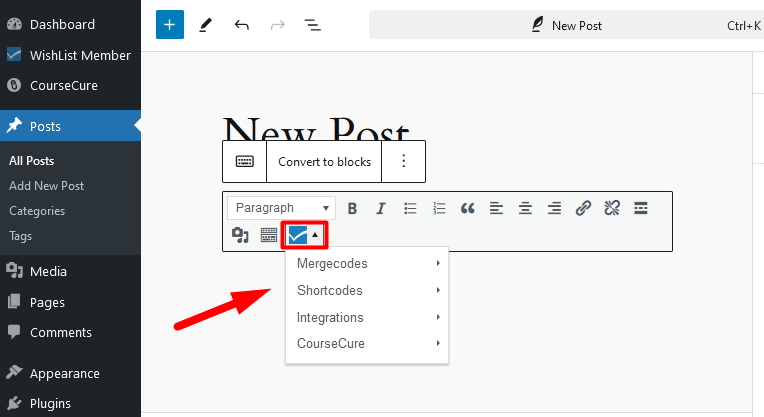Expand the CourseCure submenu in the dropdown

click(367, 343)
